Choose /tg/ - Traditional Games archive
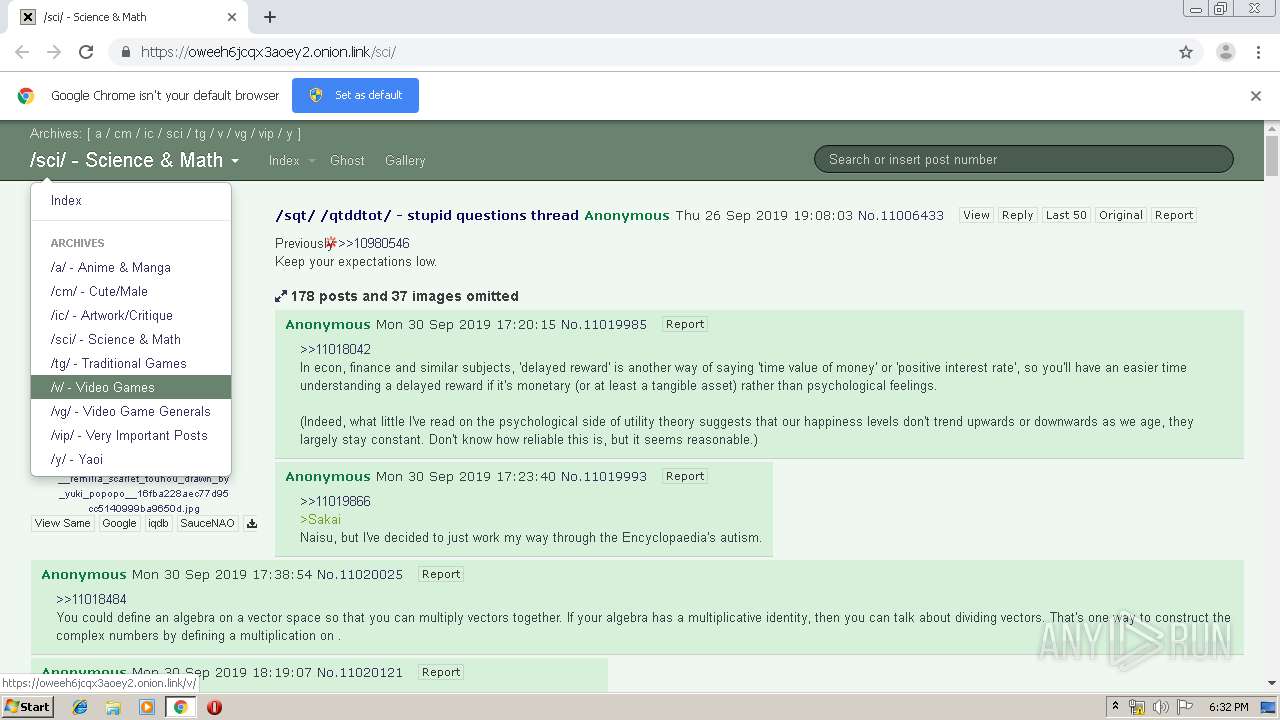Screen dimensions: 1280x720 pyautogui.click(x=131, y=363)
